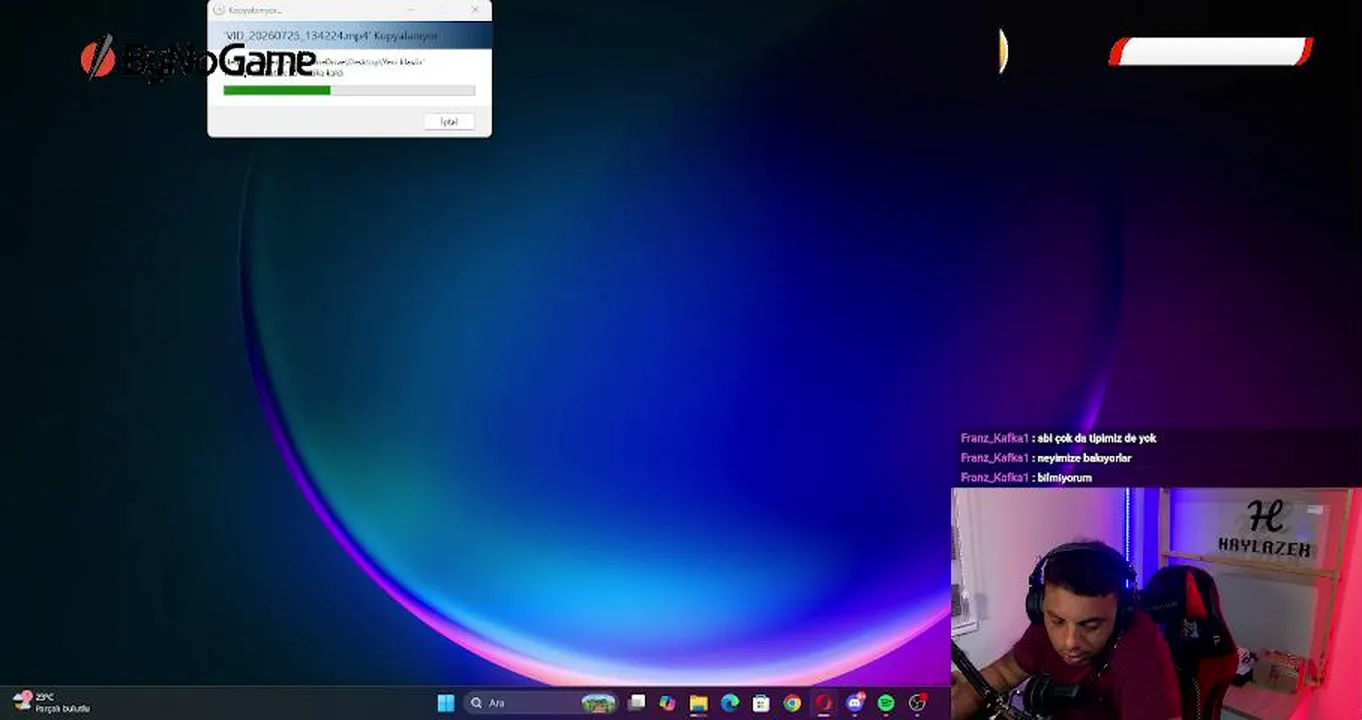
Task: Open Microsoft Store from the taskbar
Action: [761, 703]
